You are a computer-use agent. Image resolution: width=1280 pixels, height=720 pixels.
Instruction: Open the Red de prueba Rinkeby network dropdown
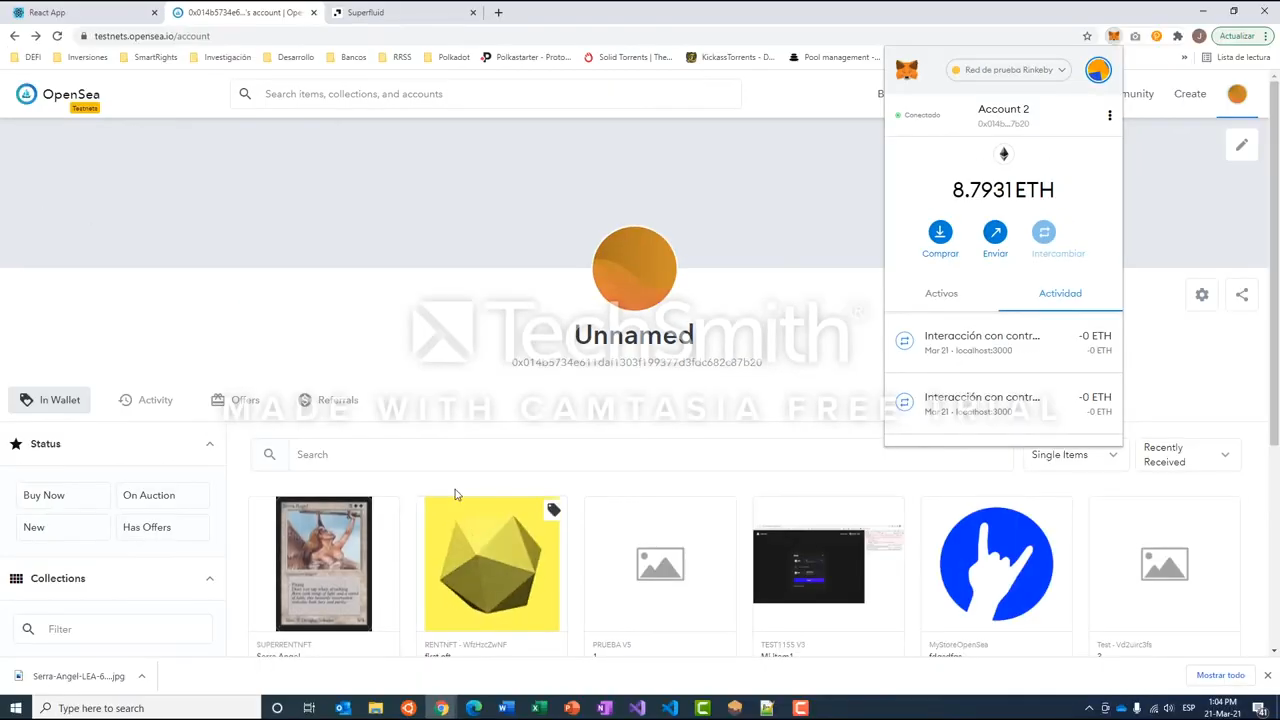tap(1008, 70)
